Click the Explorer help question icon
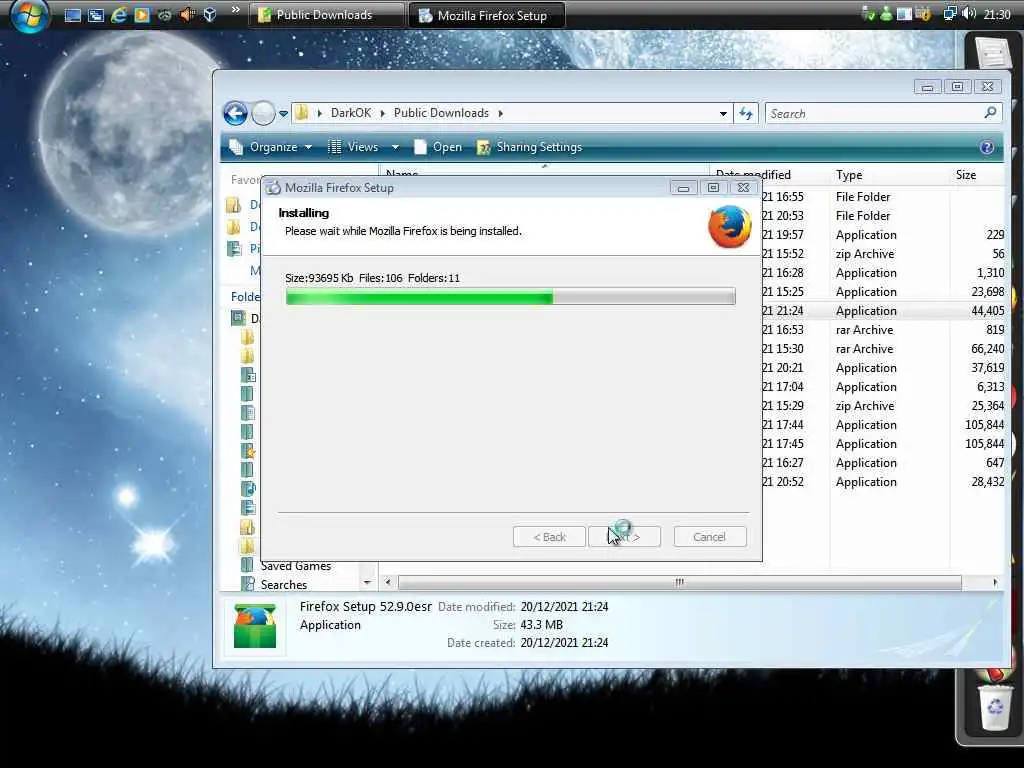The width and height of the screenshot is (1024, 768). 987,148
